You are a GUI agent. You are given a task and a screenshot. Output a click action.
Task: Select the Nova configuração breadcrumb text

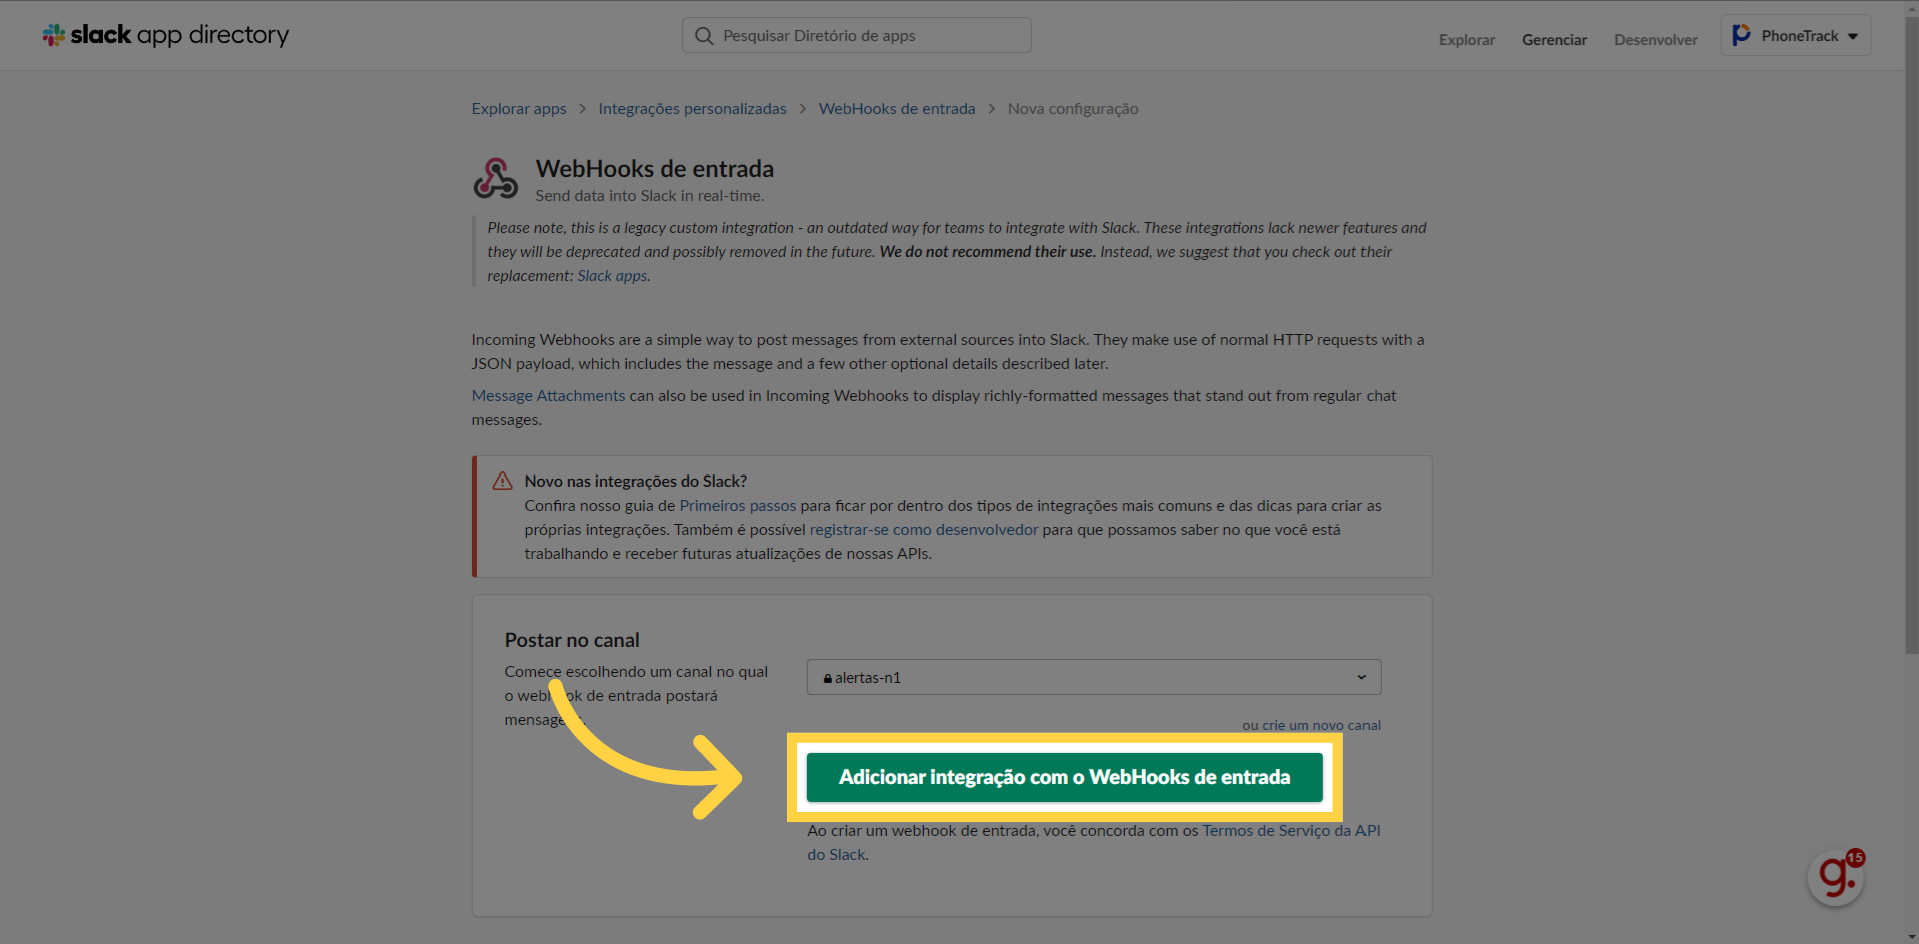click(1073, 108)
